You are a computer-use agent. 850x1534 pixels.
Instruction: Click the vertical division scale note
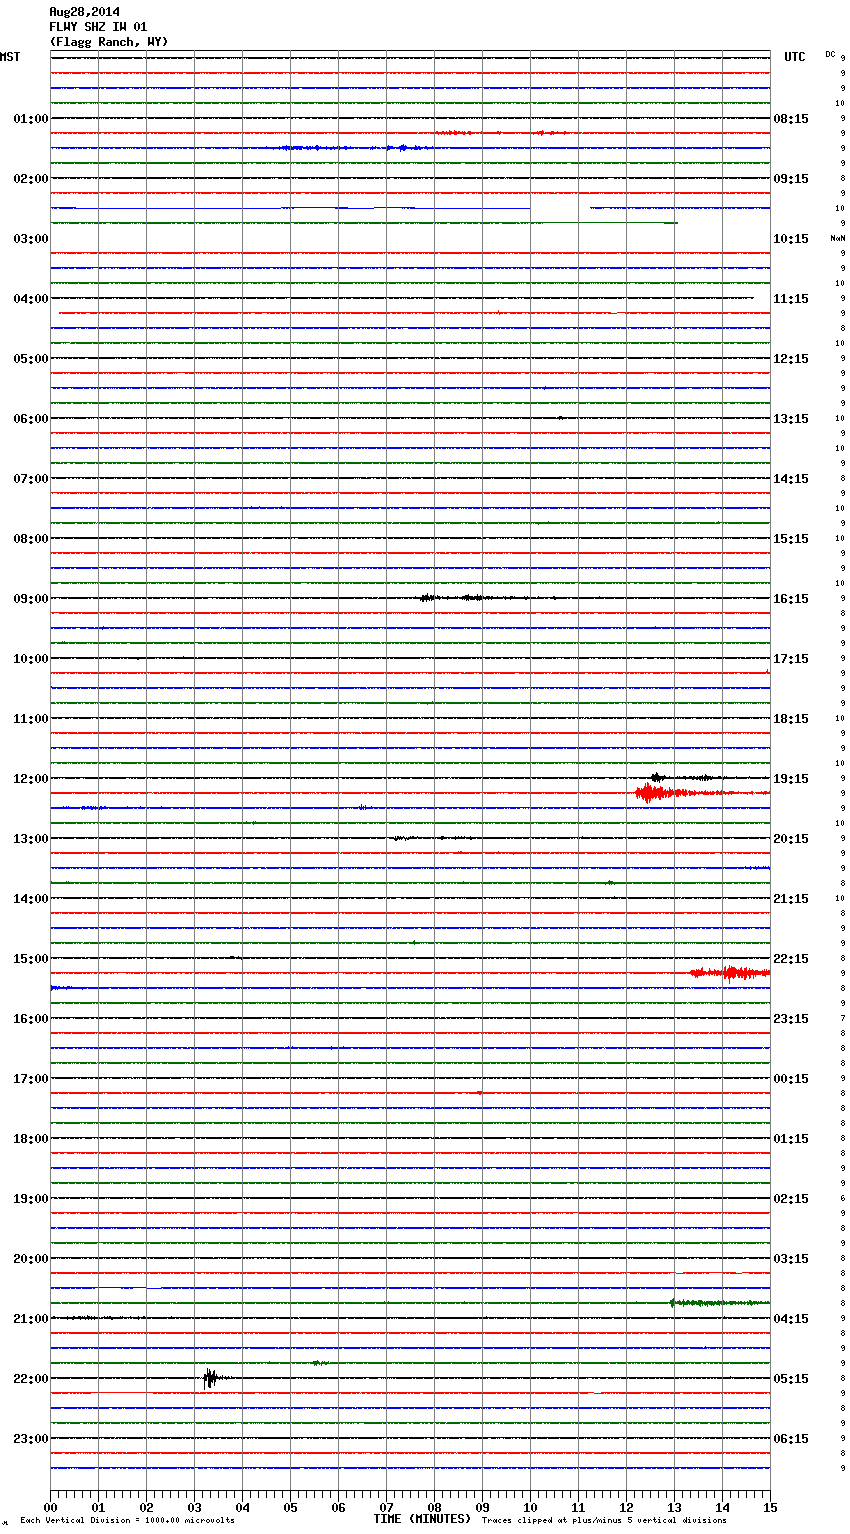(x=128, y=1521)
